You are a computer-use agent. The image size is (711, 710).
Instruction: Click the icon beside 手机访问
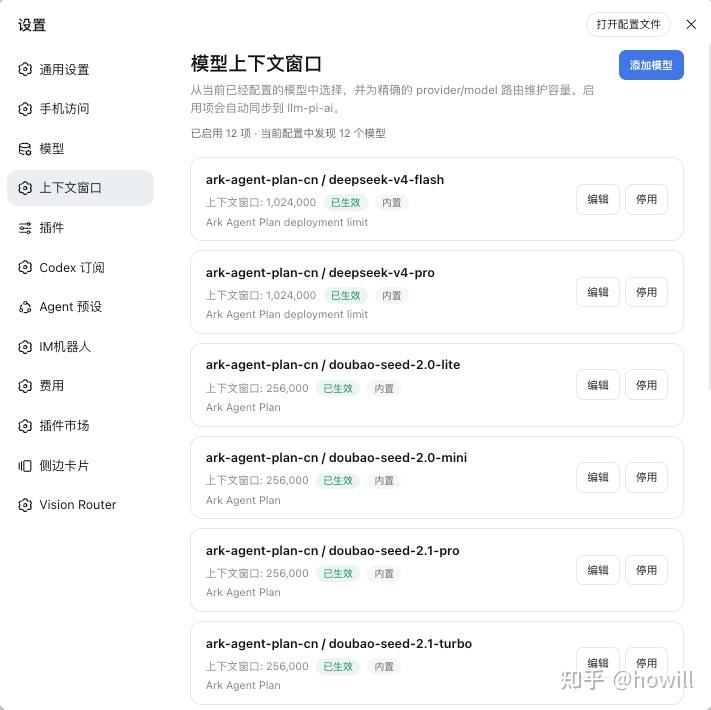25,109
